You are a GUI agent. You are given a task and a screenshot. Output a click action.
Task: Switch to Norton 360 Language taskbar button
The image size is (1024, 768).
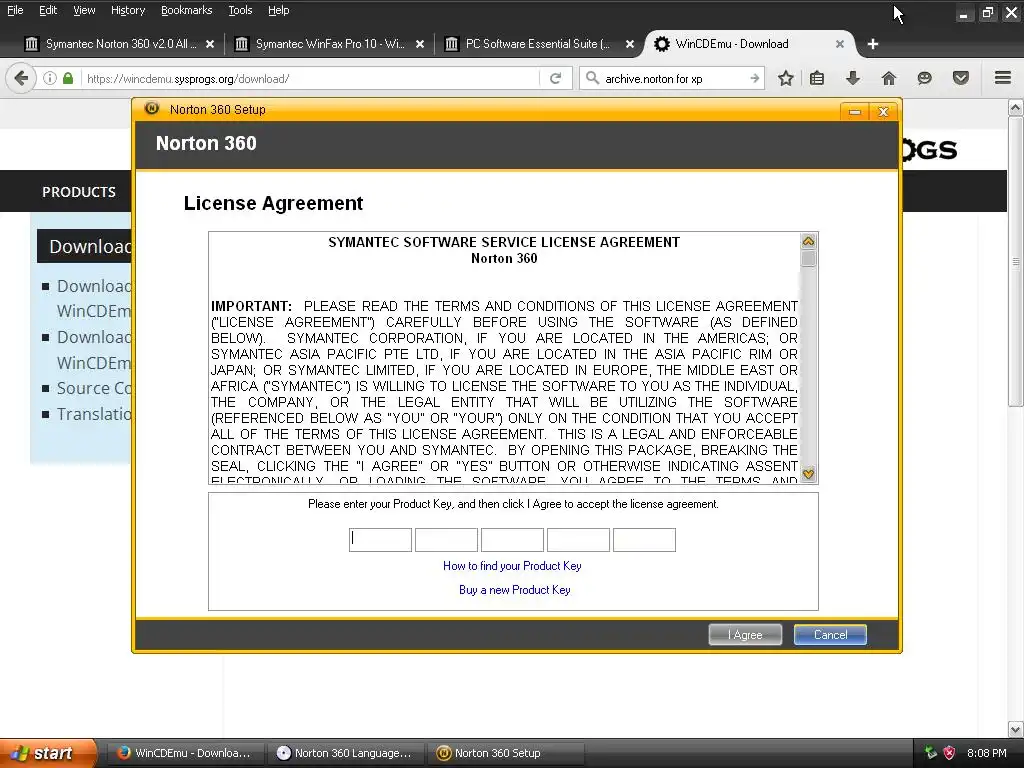(x=345, y=753)
